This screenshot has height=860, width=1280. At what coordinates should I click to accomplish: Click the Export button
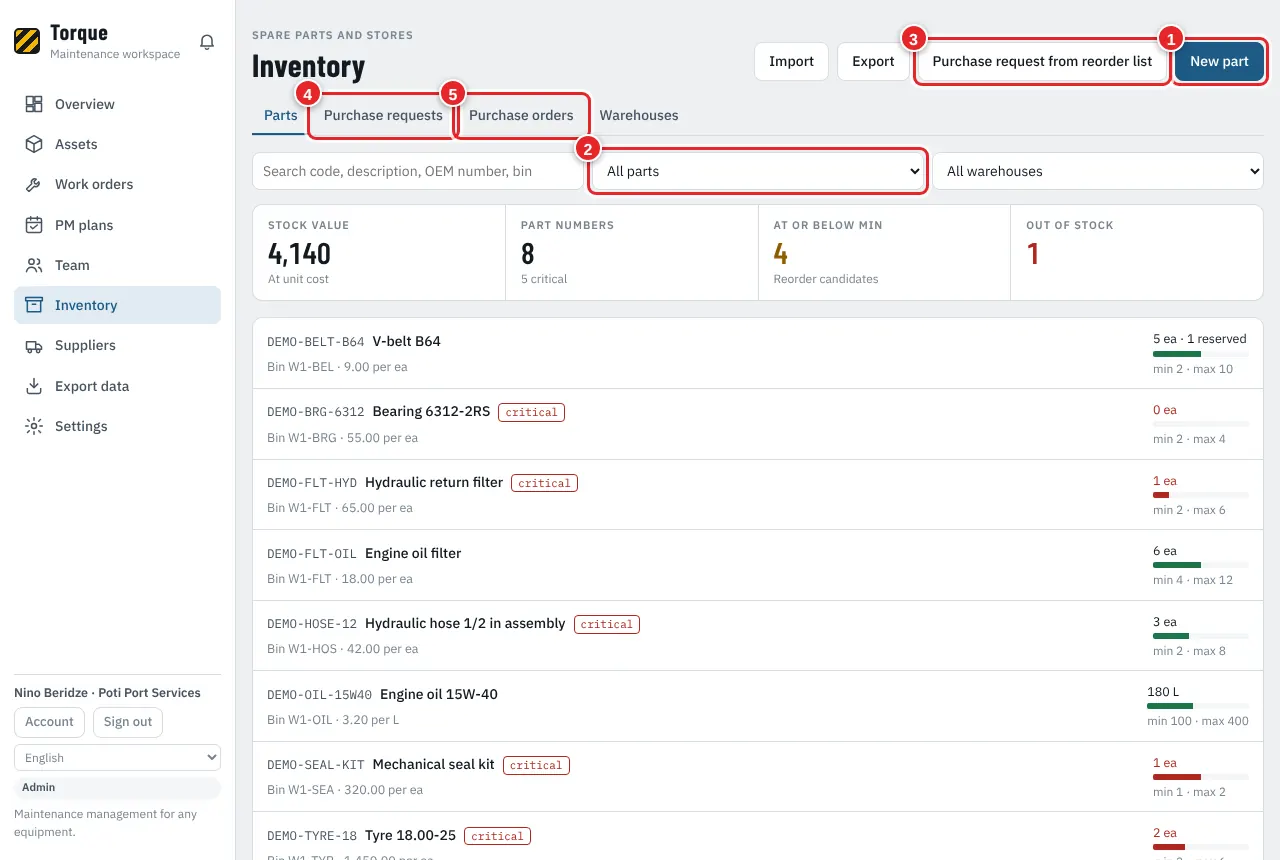(x=873, y=61)
